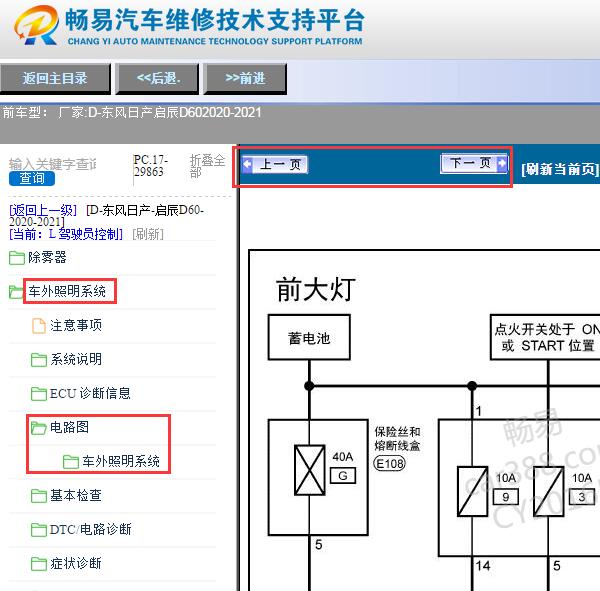Open the 除雾器 folder icon

tap(17, 258)
